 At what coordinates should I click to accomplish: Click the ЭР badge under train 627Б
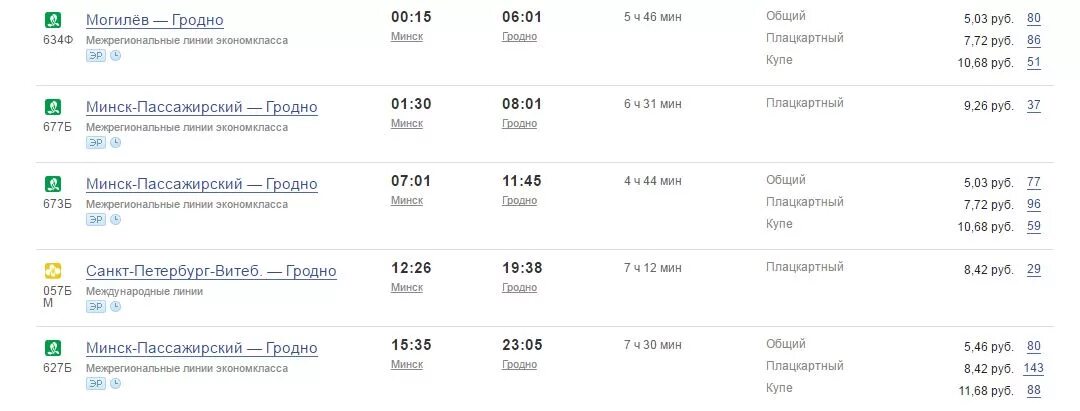pos(96,383)
